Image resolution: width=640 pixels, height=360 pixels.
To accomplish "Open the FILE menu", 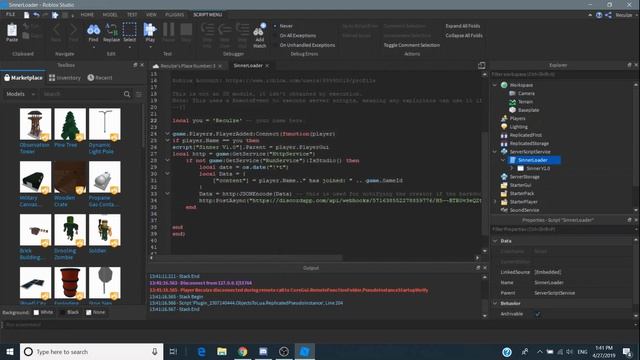I will click(10, 15).
